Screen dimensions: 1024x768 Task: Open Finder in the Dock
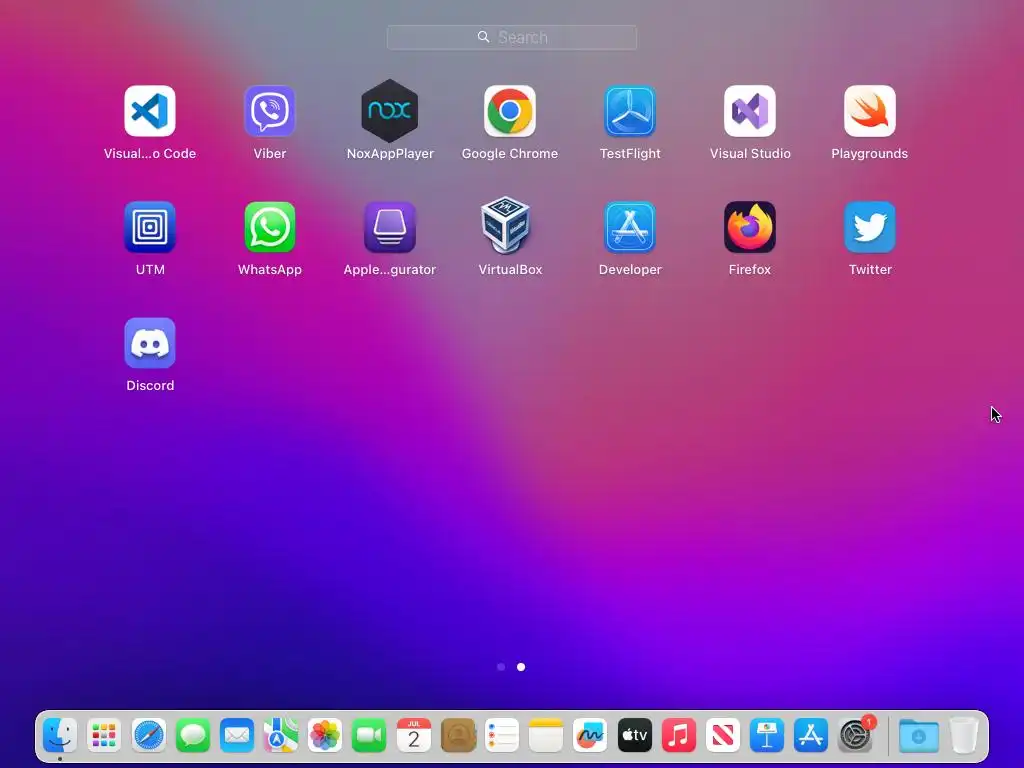pyautogui.click(x=60, y=735)
